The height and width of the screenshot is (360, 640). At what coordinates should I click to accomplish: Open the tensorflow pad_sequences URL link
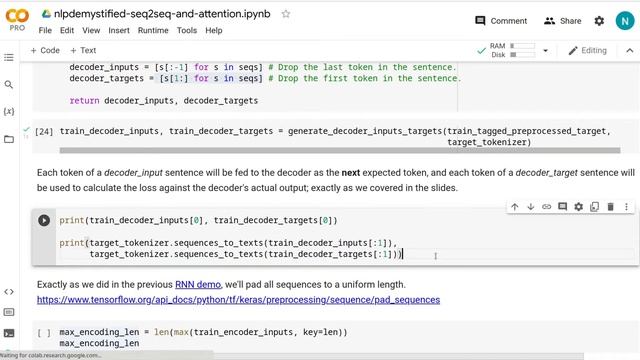click(x=238, y=300)
